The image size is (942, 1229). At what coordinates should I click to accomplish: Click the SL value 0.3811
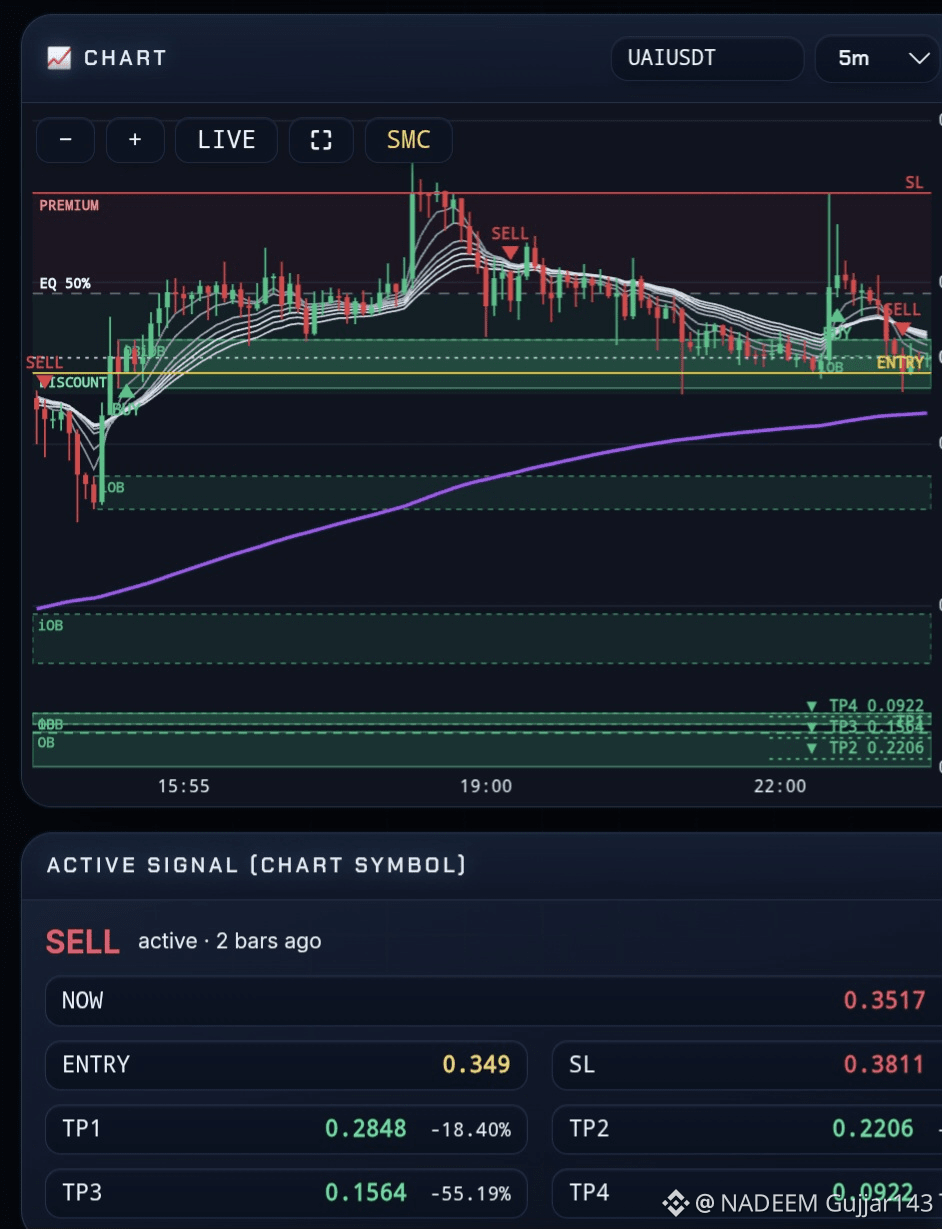coord(884,1064)
